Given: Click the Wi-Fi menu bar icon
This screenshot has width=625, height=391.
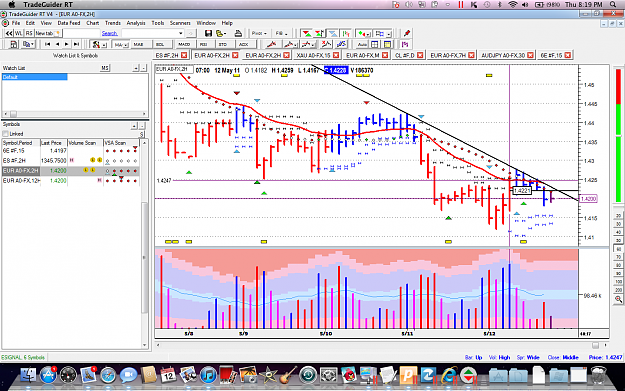Looking at the screenshot, I should [512, 4].
